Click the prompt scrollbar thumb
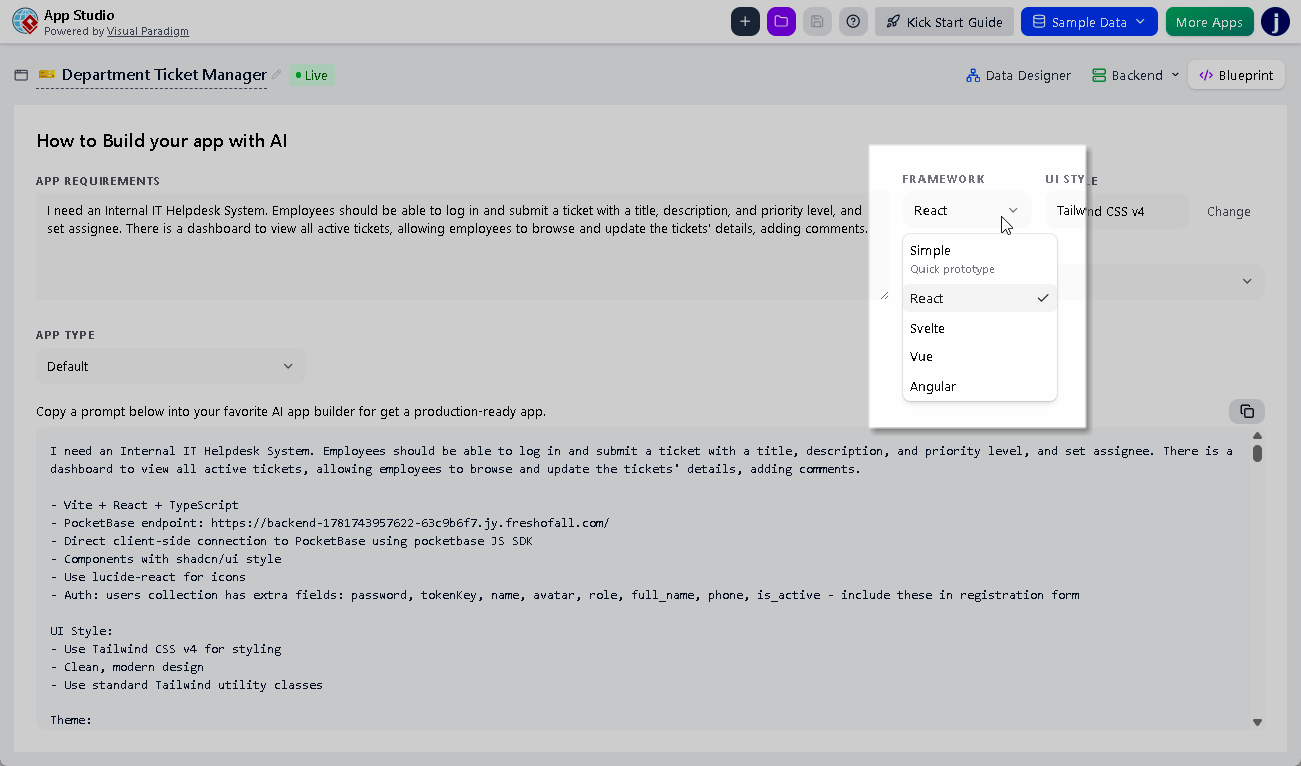1301x766 pixels. pos(1257,453)
